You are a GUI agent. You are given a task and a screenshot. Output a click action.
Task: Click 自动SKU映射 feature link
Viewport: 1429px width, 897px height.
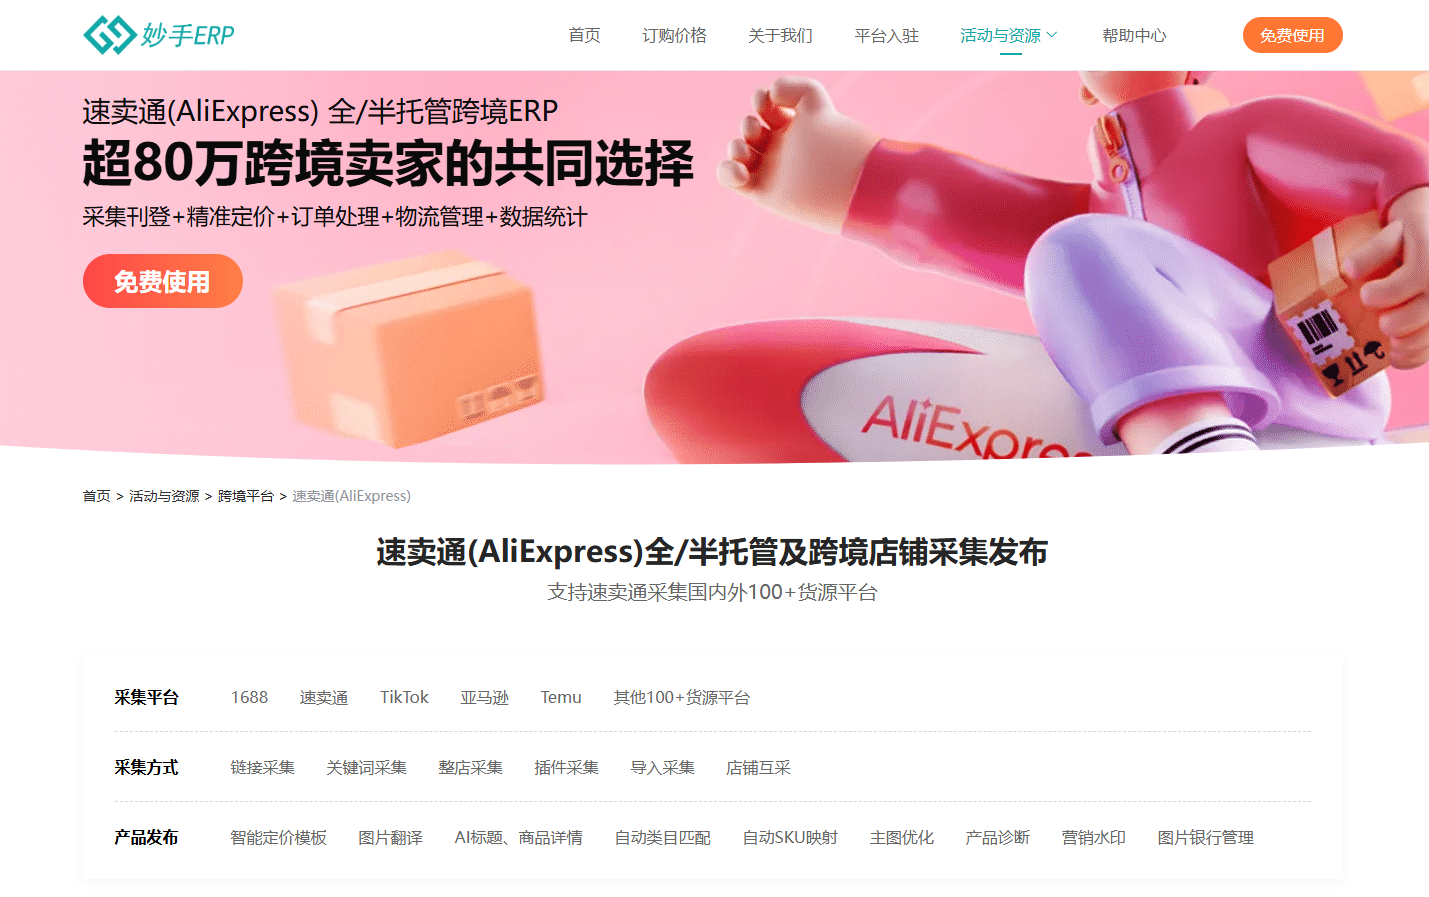790,837
